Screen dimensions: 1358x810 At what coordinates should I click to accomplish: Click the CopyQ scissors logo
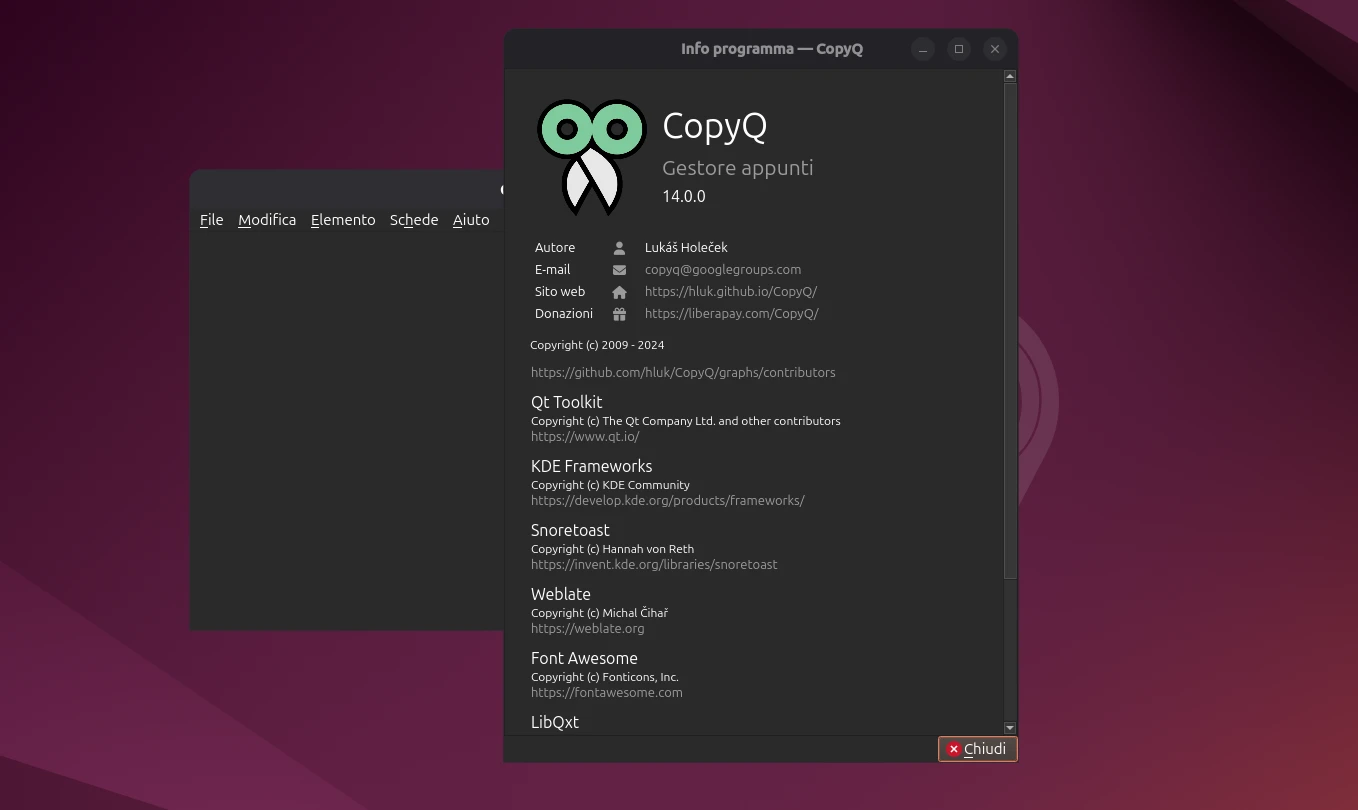click(x=591, y=155)
